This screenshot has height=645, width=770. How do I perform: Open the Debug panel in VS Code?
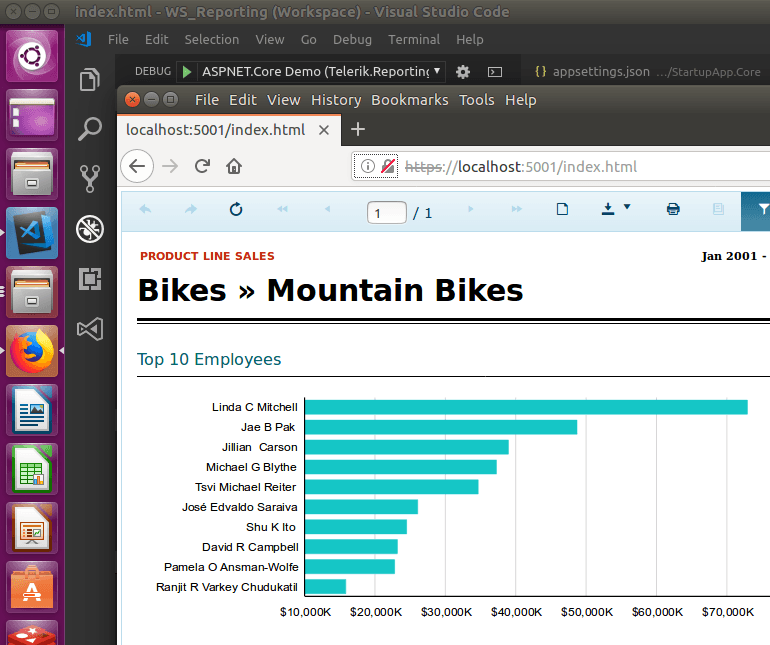pyautogui.click(x=90, y=229)
